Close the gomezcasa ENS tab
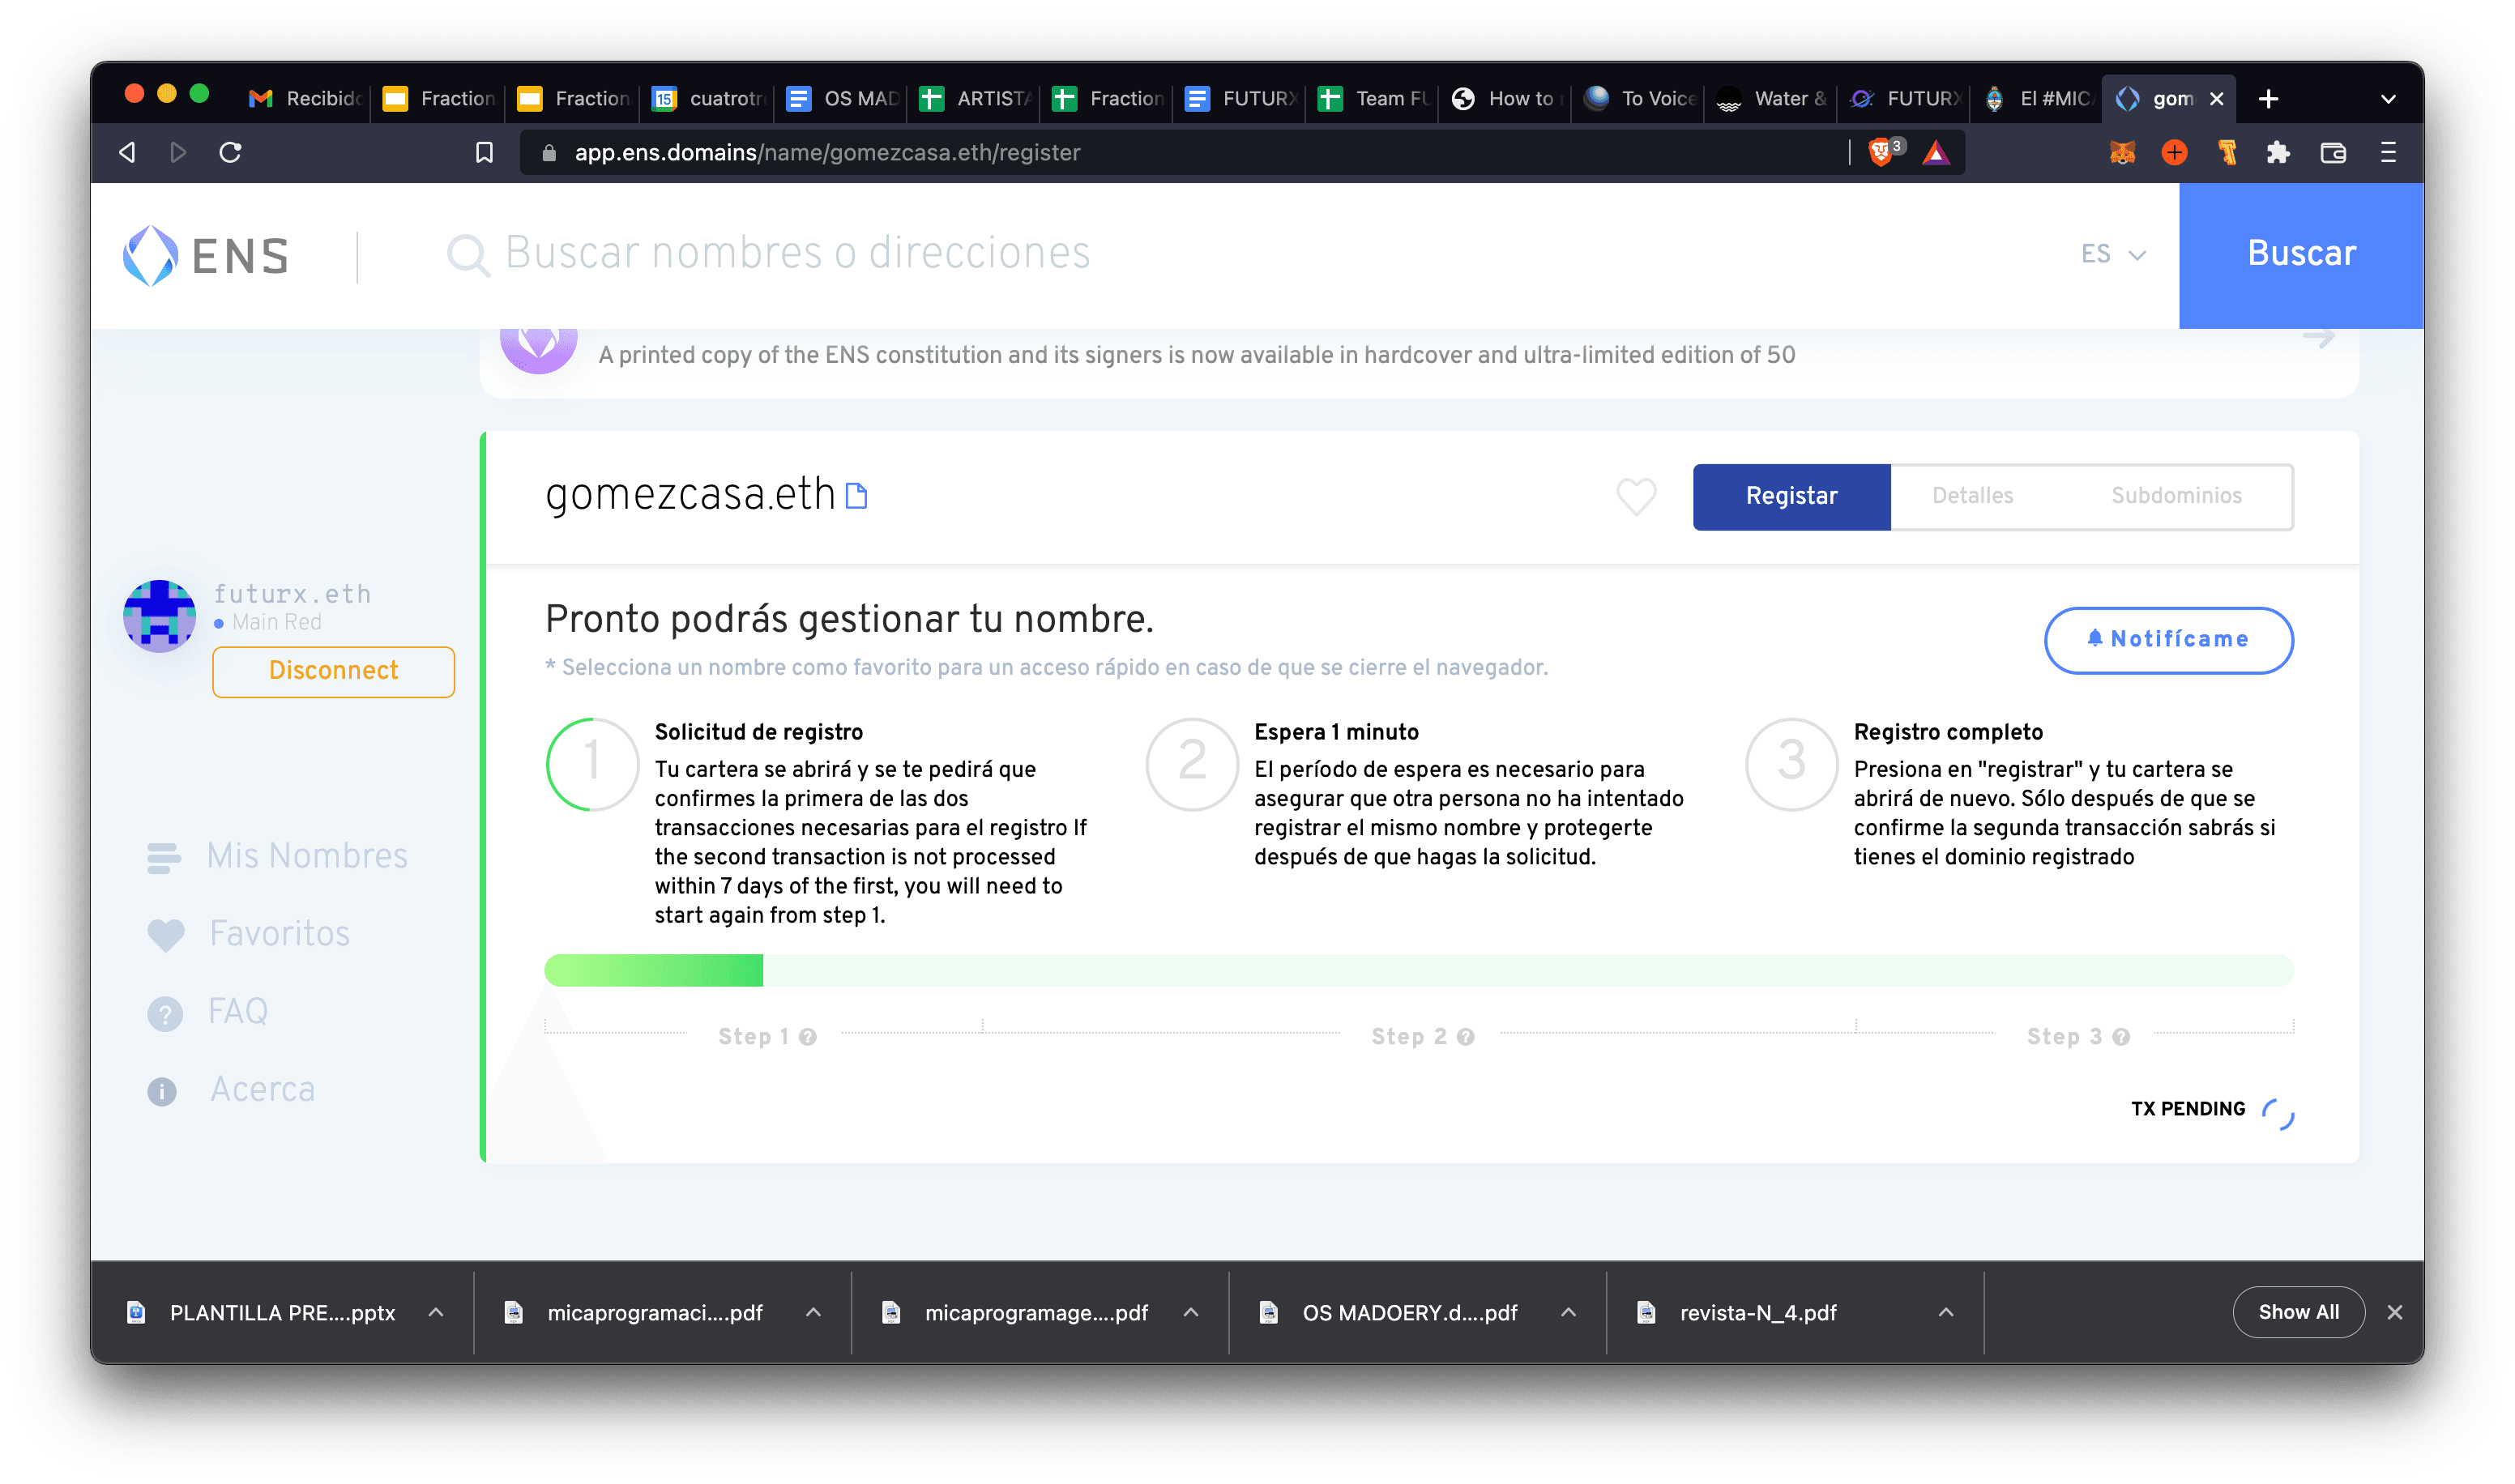The image size is (2515, 1484). 2216,98
